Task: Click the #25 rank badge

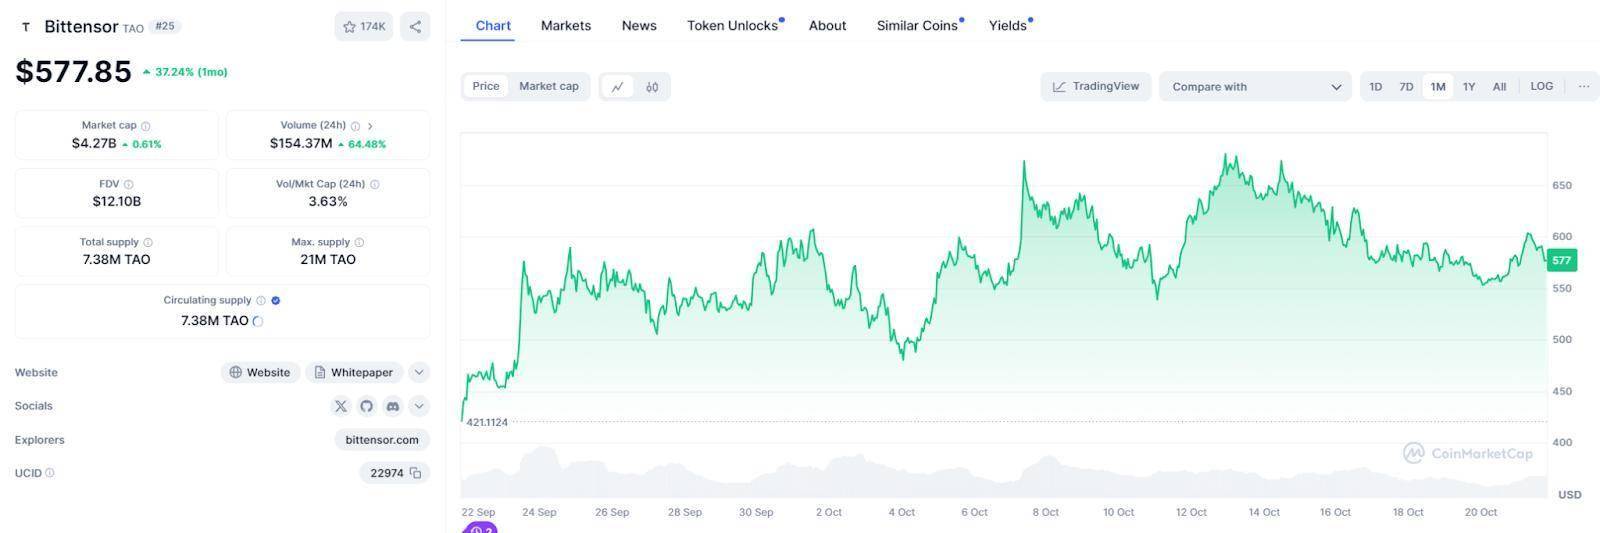Action: click(x=165, y=27)
